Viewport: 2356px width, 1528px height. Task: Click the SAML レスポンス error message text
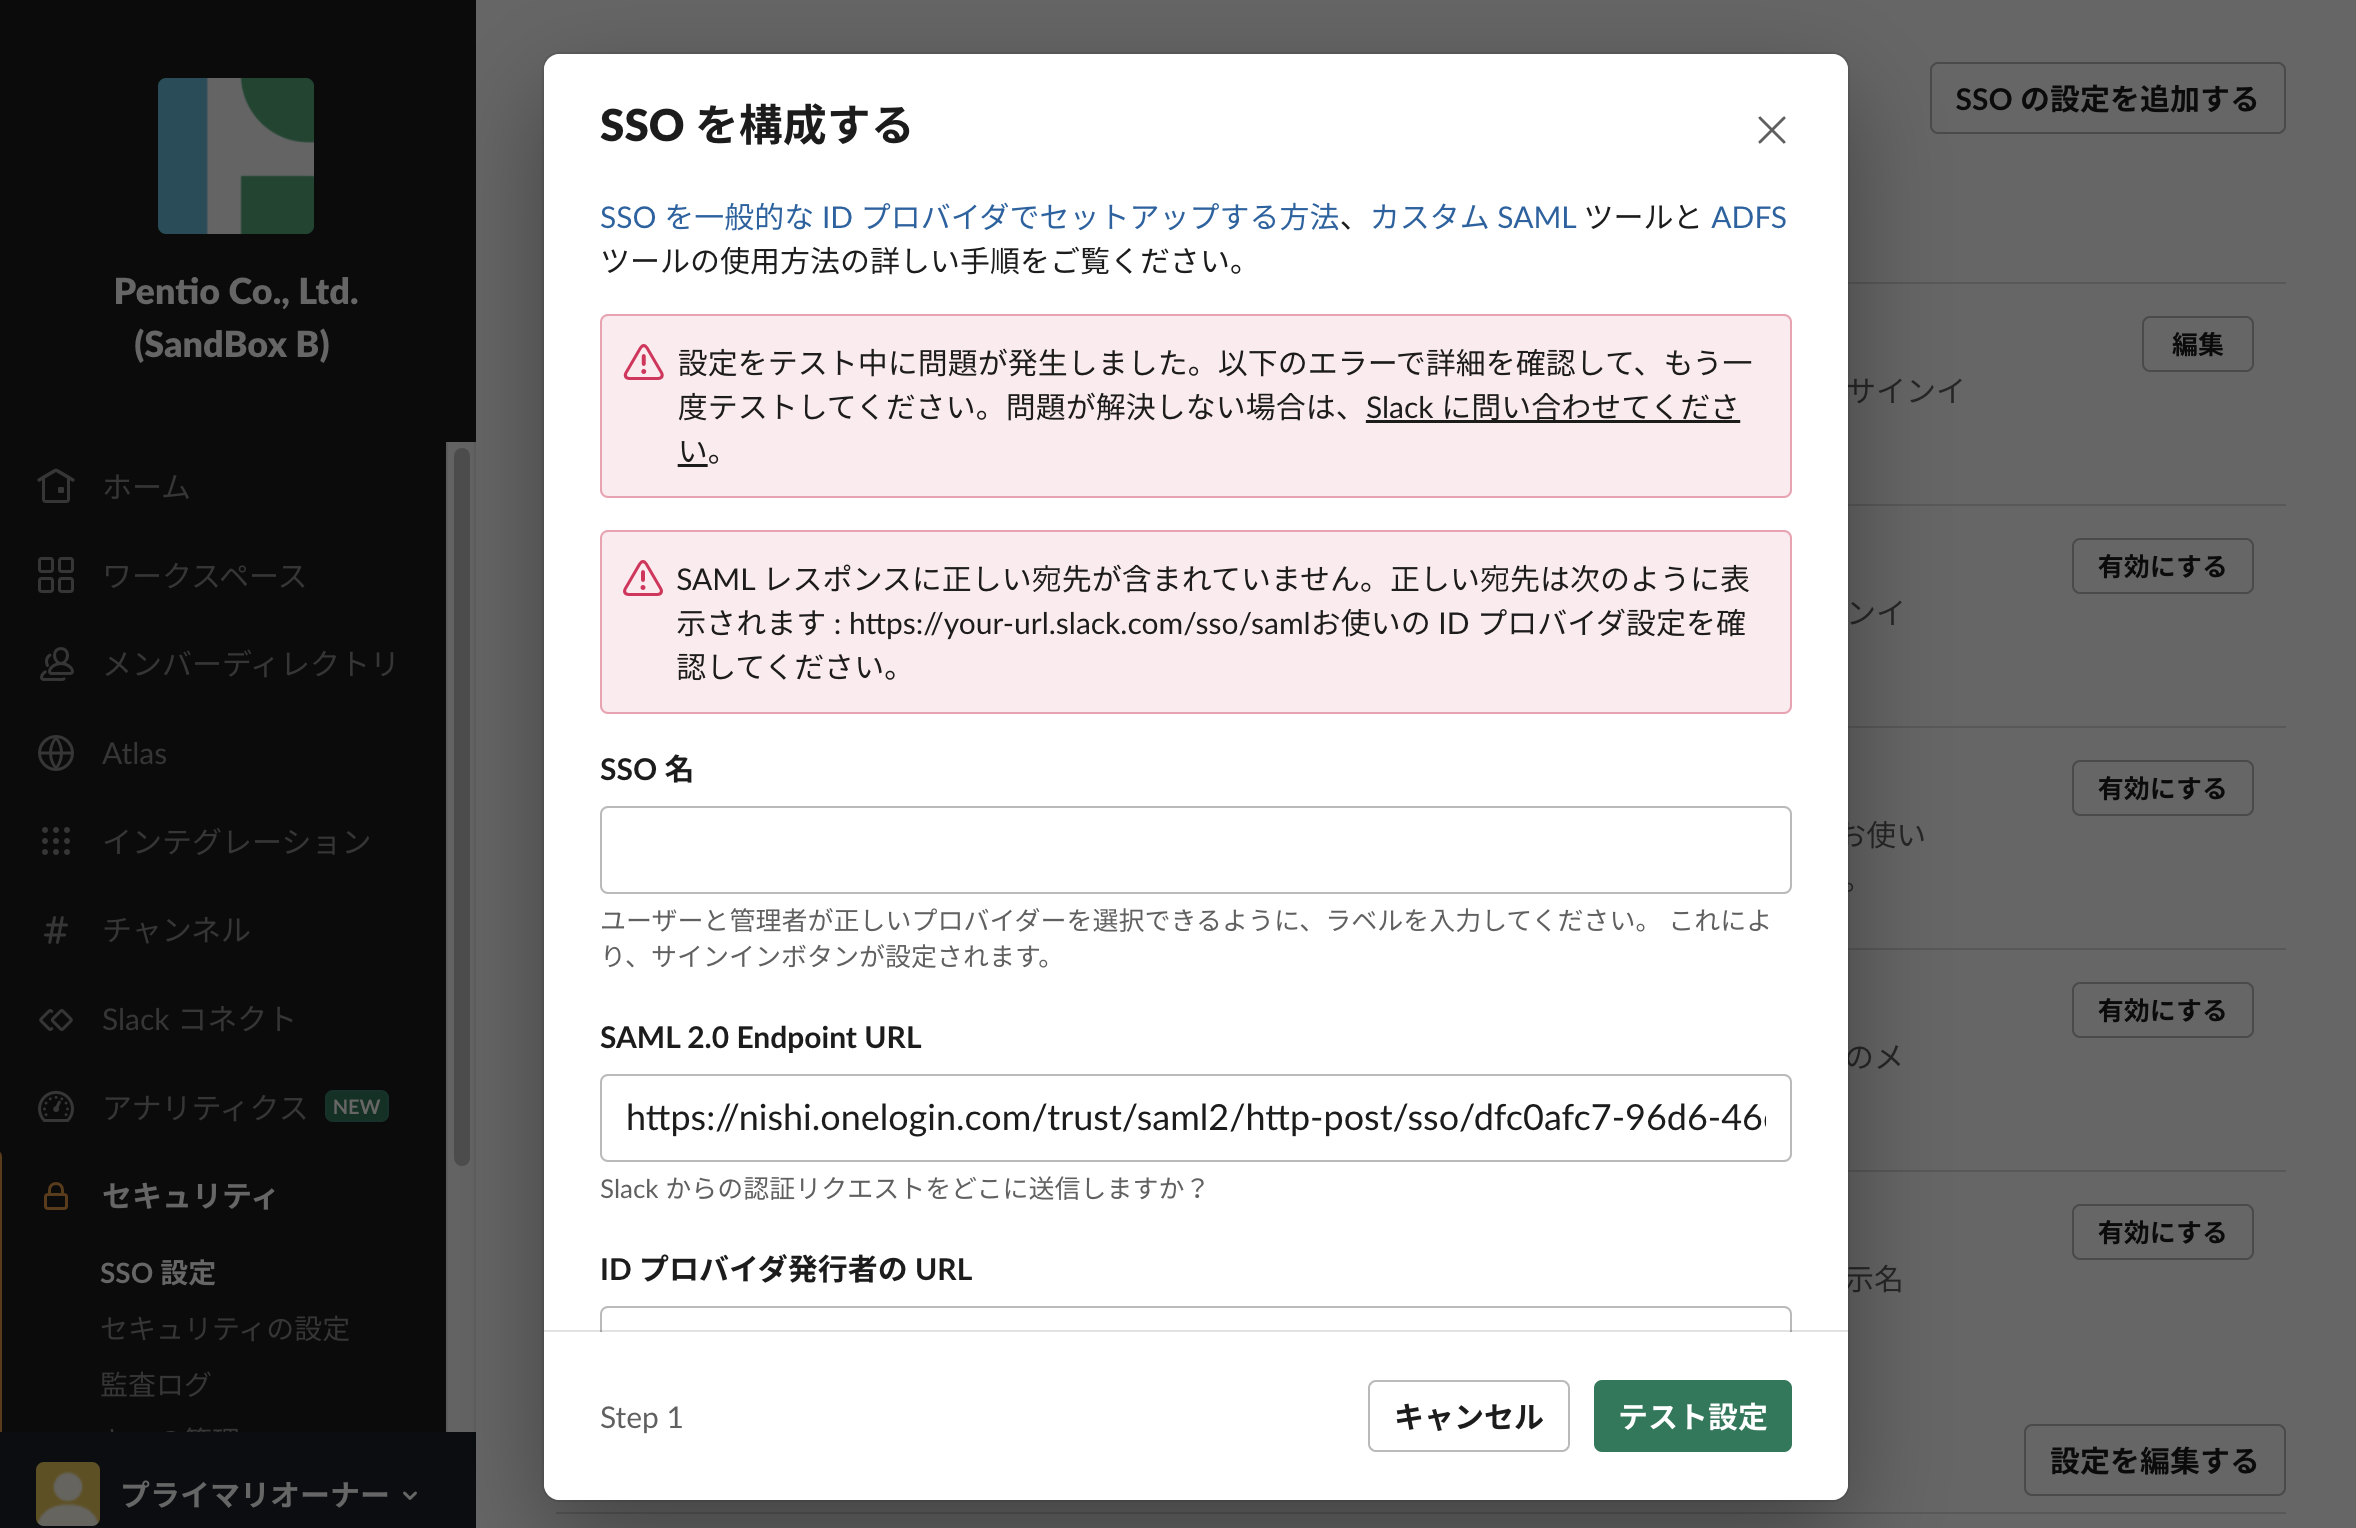click(1213, 622)
